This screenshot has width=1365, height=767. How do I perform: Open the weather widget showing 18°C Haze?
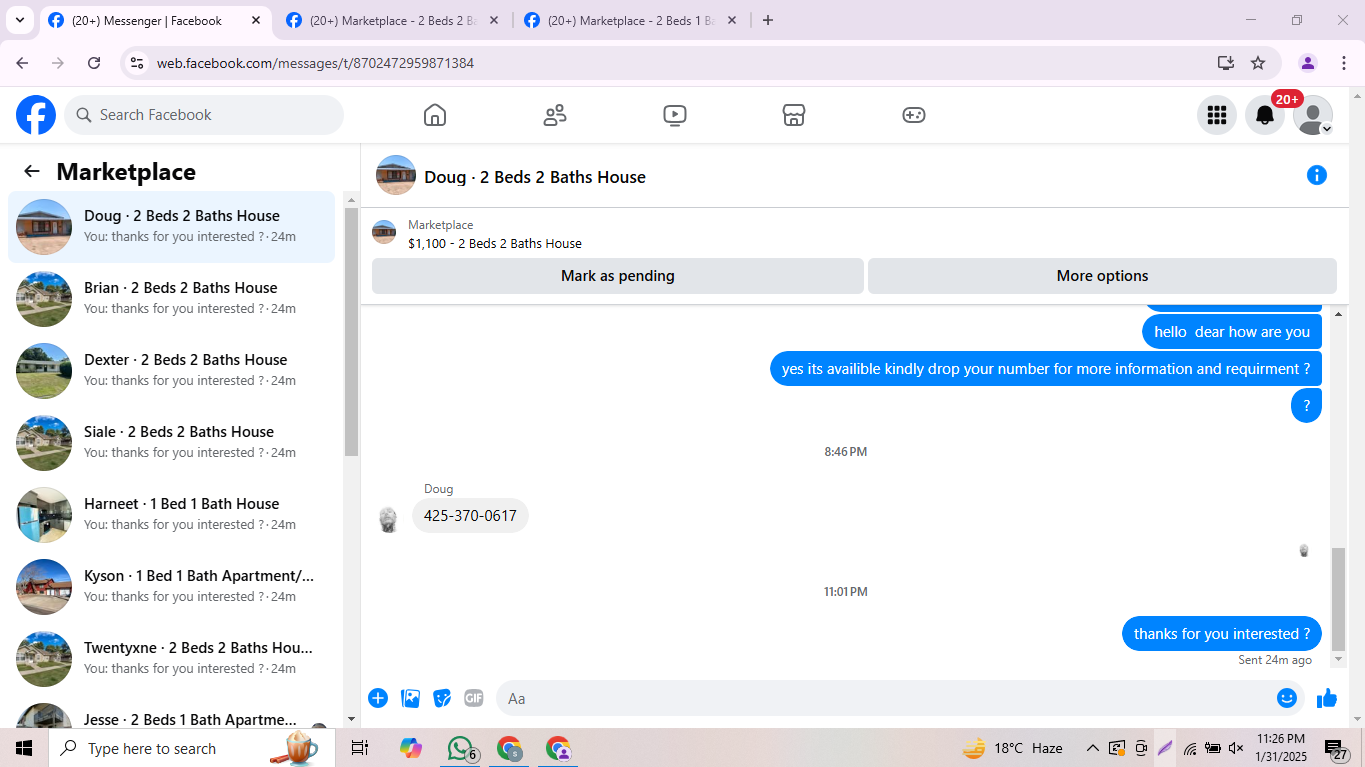[1012, 748]
